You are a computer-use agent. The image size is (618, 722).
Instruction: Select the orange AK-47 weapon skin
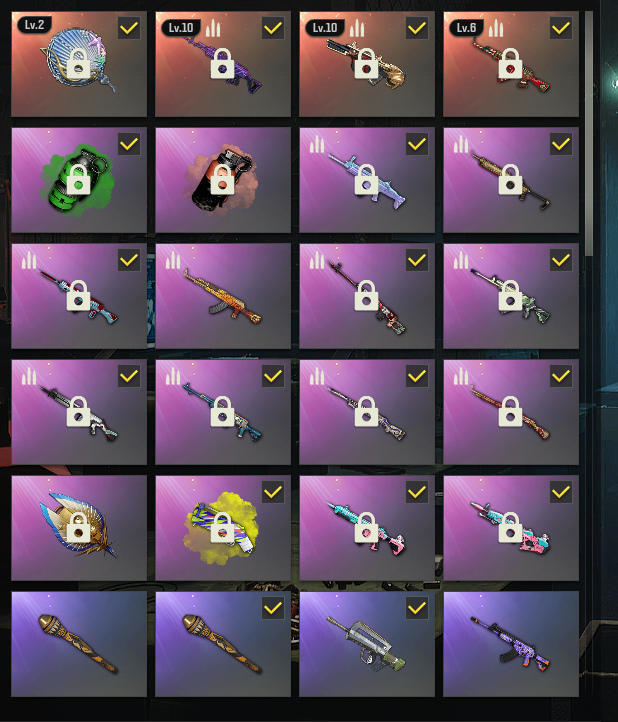tap(223, 296)
